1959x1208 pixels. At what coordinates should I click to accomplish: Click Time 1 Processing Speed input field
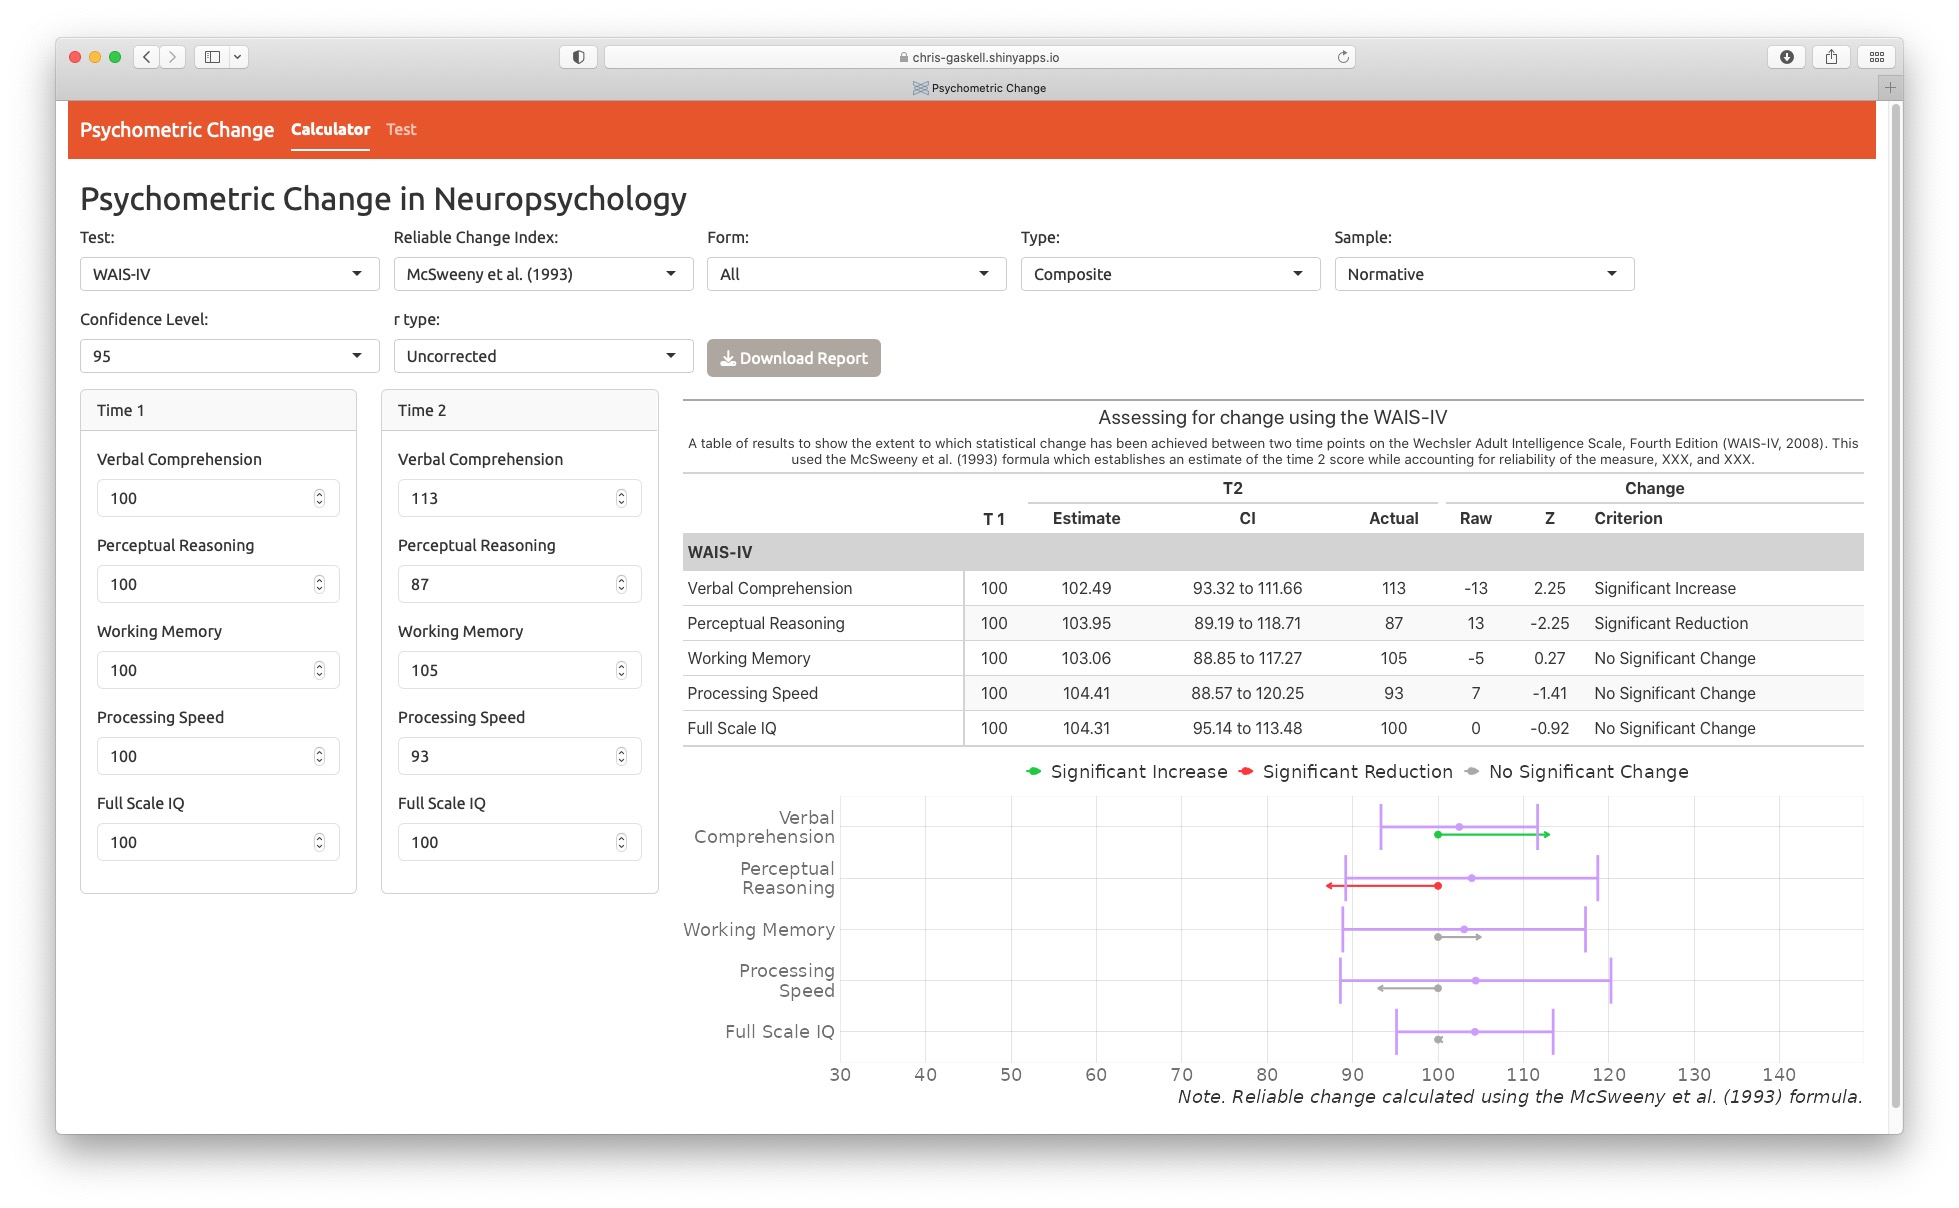coord(218,756)
